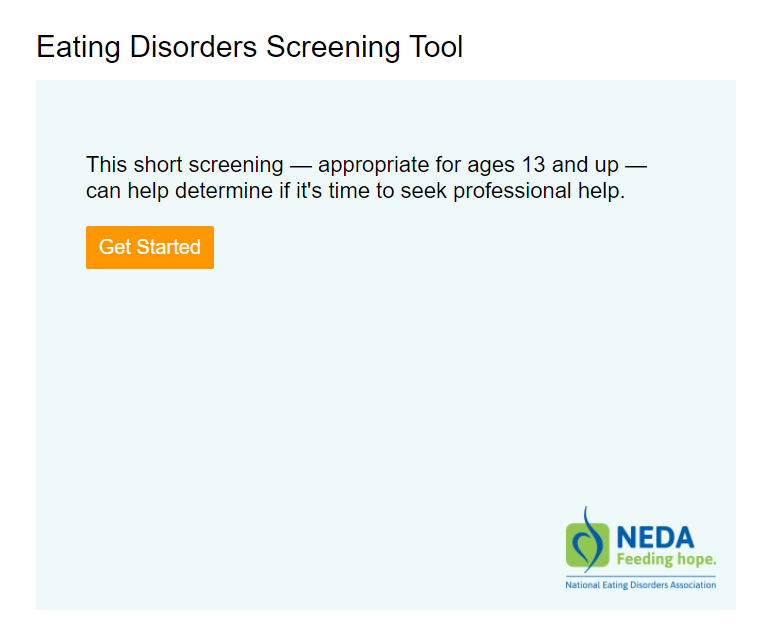The image size is (765, 632).
Task: Click the "This short screening" text
Action: 184,165
